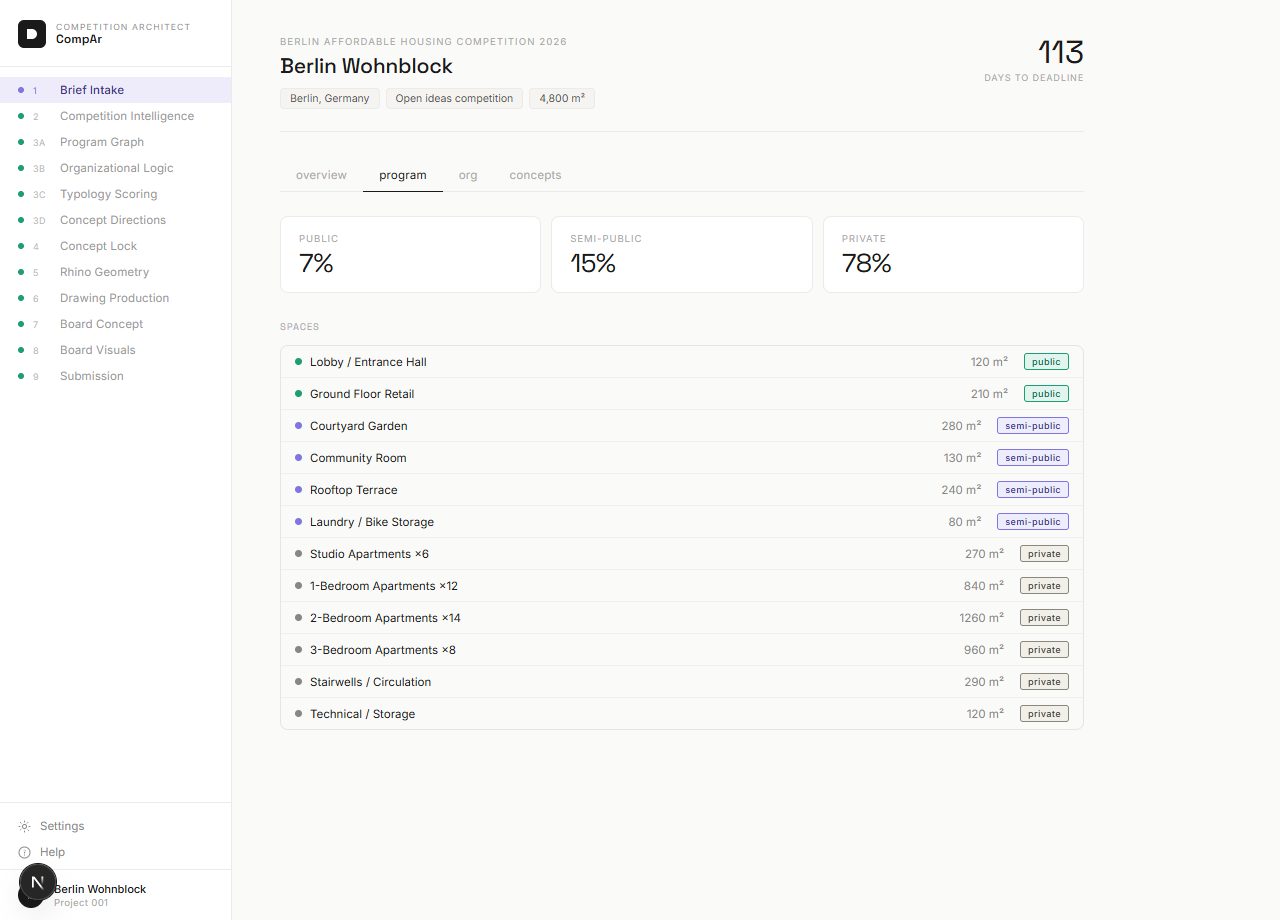Click private badge on 1-Bedroom Apartments
Viewport: 1280px width, 920px height.
click(x=1044, y=586)
